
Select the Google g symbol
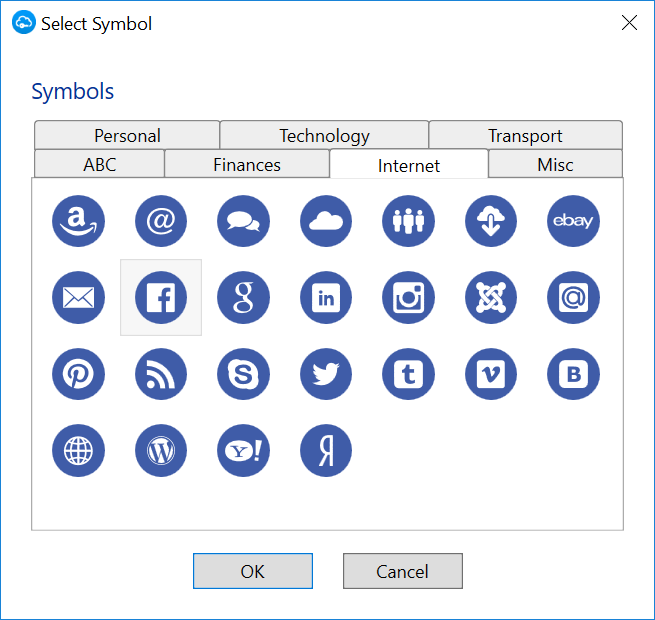click(243, 297)
